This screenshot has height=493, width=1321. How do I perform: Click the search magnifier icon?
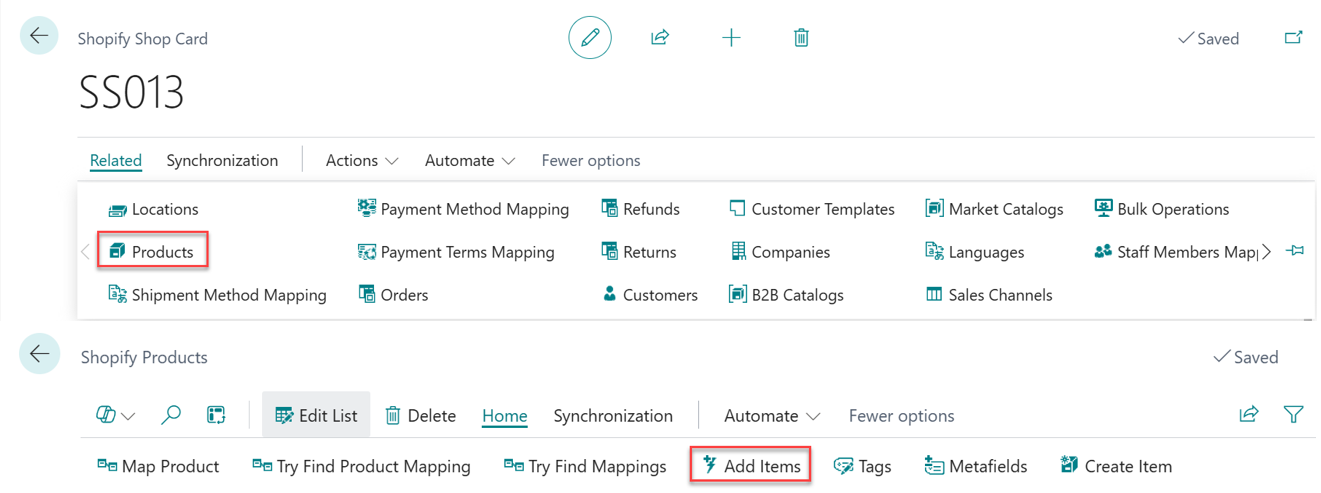pyautogui.click(x=171, y=415)
